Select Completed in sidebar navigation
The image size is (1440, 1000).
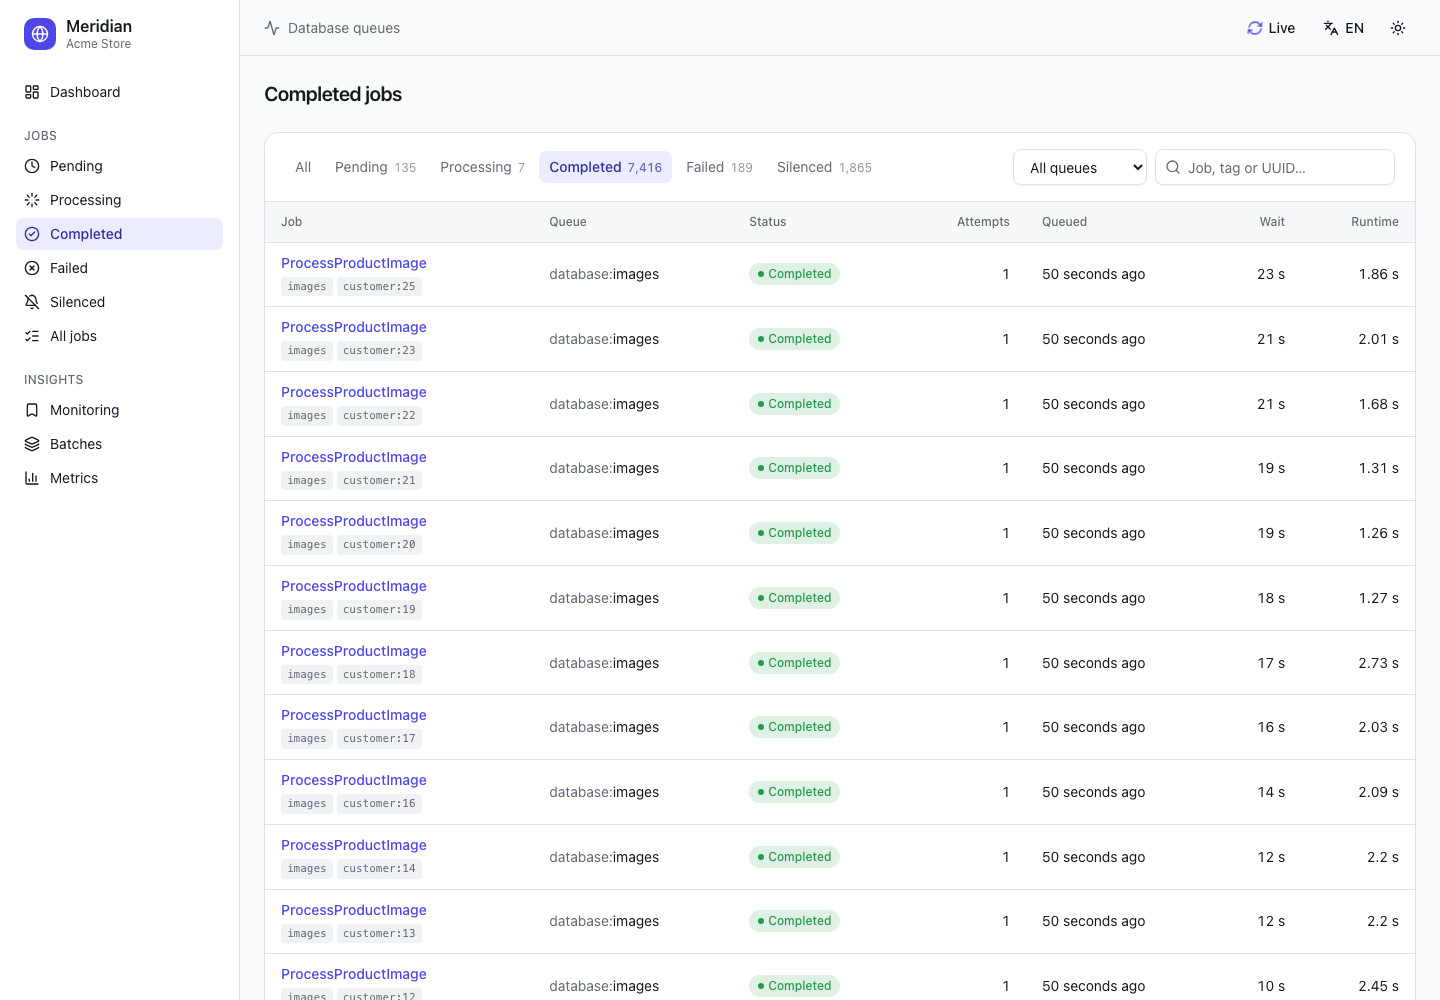119,234
